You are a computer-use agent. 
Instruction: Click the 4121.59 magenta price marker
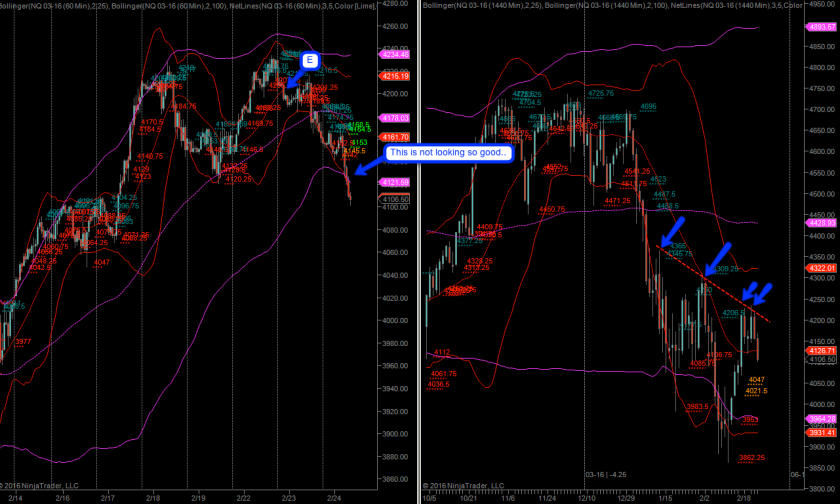pyautogui.click(x=394, y=183)
